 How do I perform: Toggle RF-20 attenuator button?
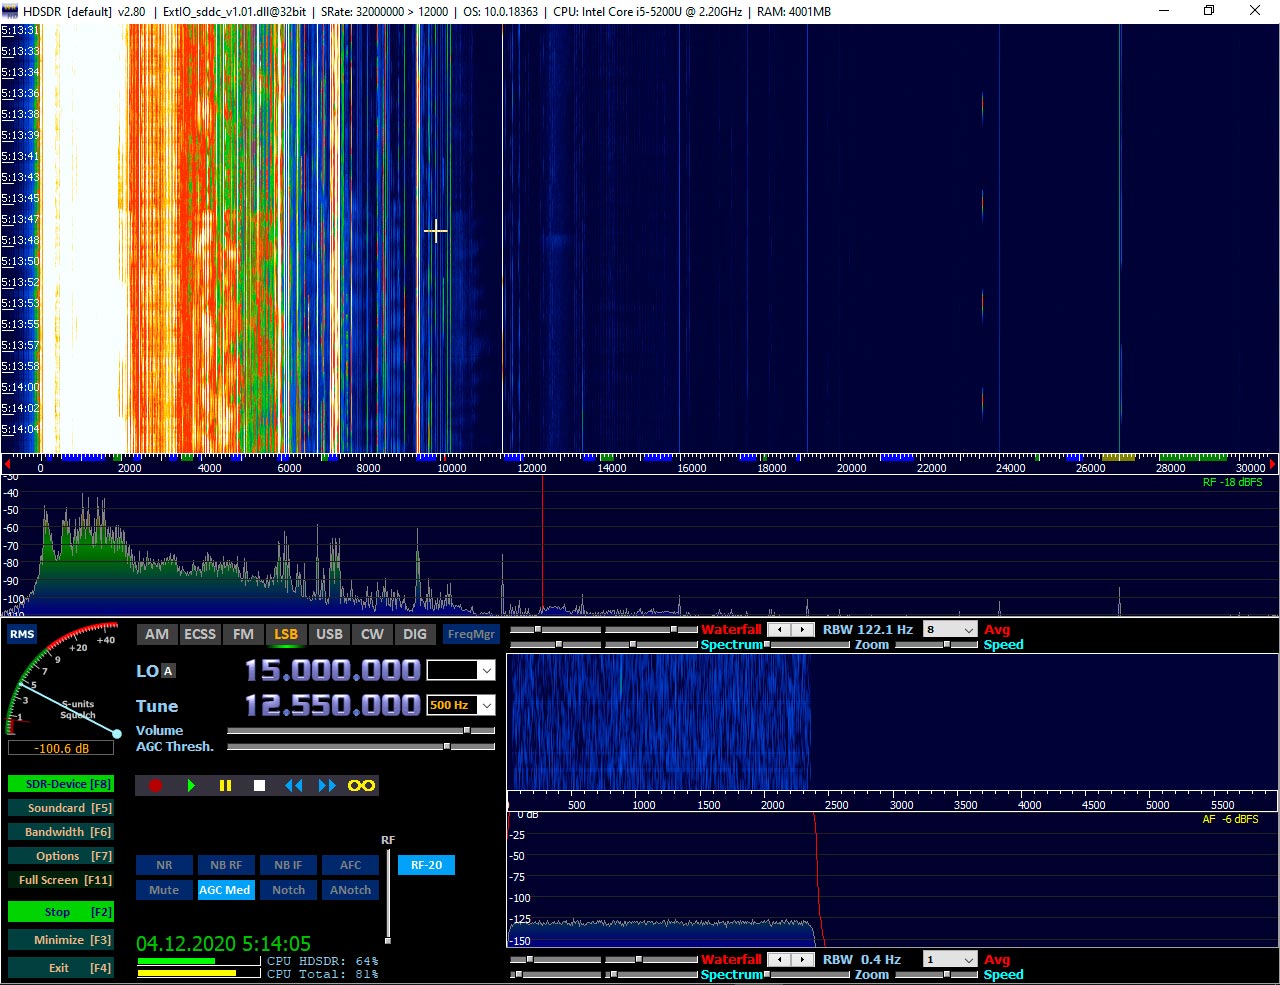(x=426, y=865)
